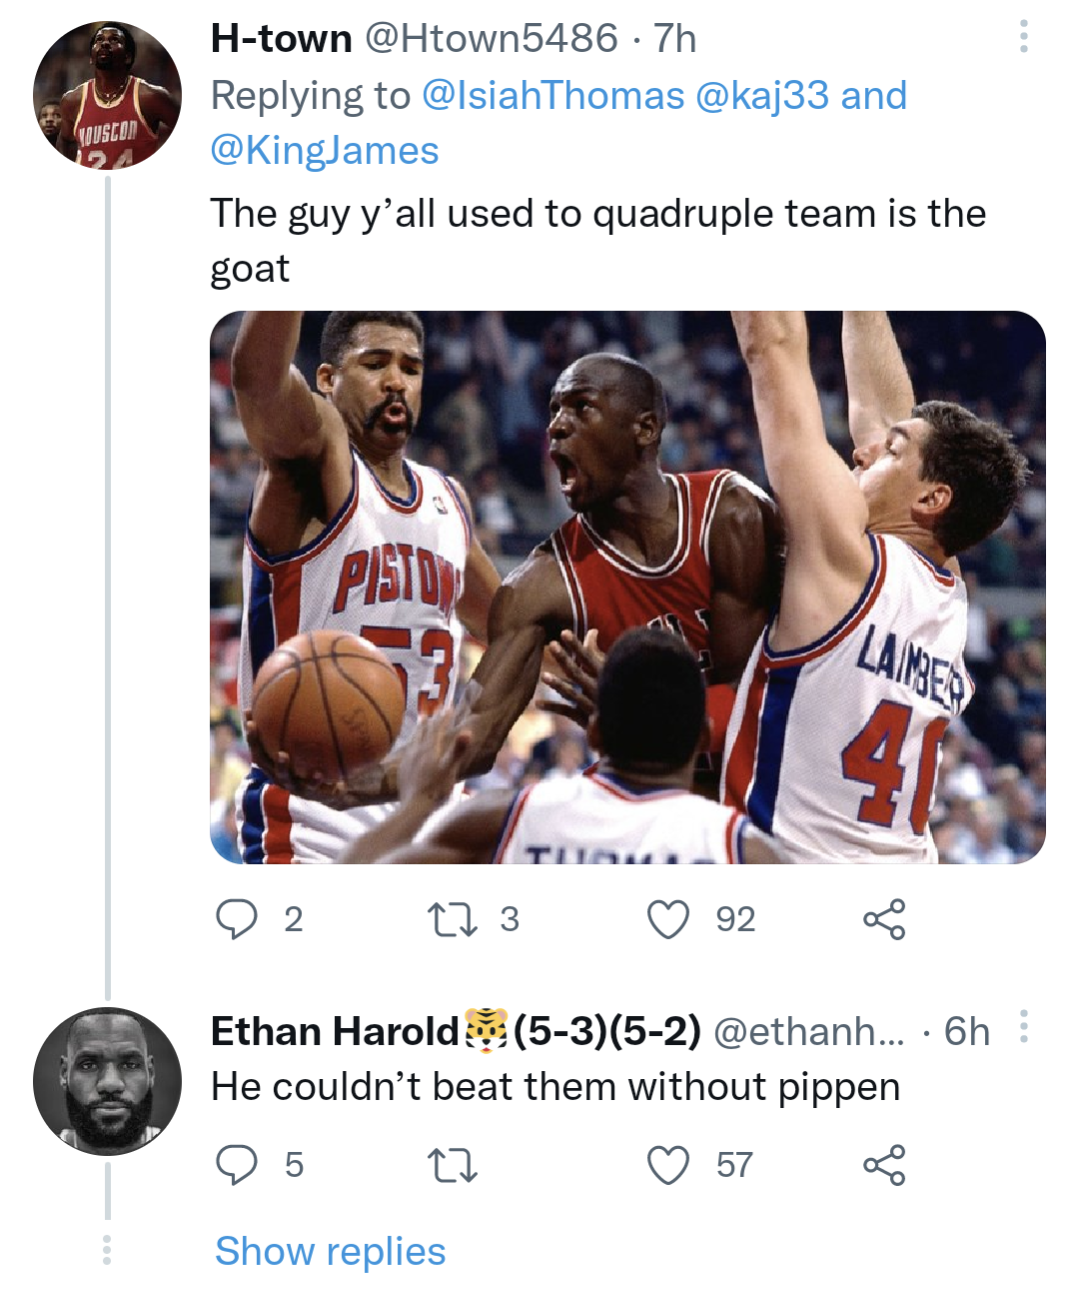Viewport: 1079px width, 1310px height.
Task: Open @KingJames mentioned profile
Action: pyautogui.click(x=322, y=151)
